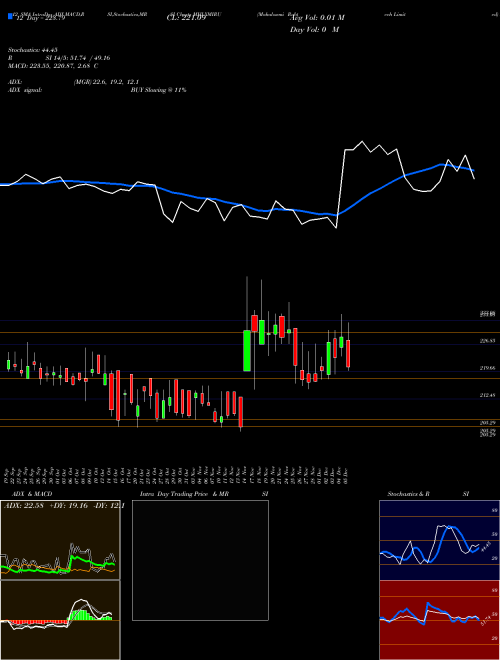Open the red RSI mini chart
The image size is (500, 660).
pyautogui.click(x=439, y=620)
